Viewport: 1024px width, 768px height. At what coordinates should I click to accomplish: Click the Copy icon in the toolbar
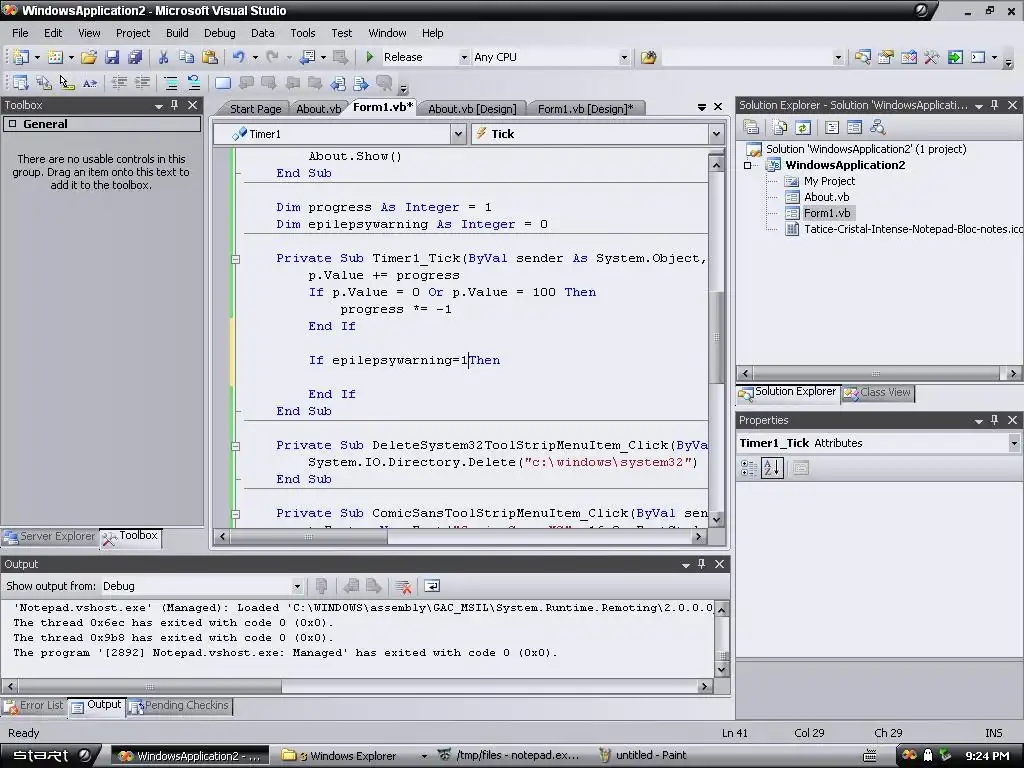pos(187,57)
